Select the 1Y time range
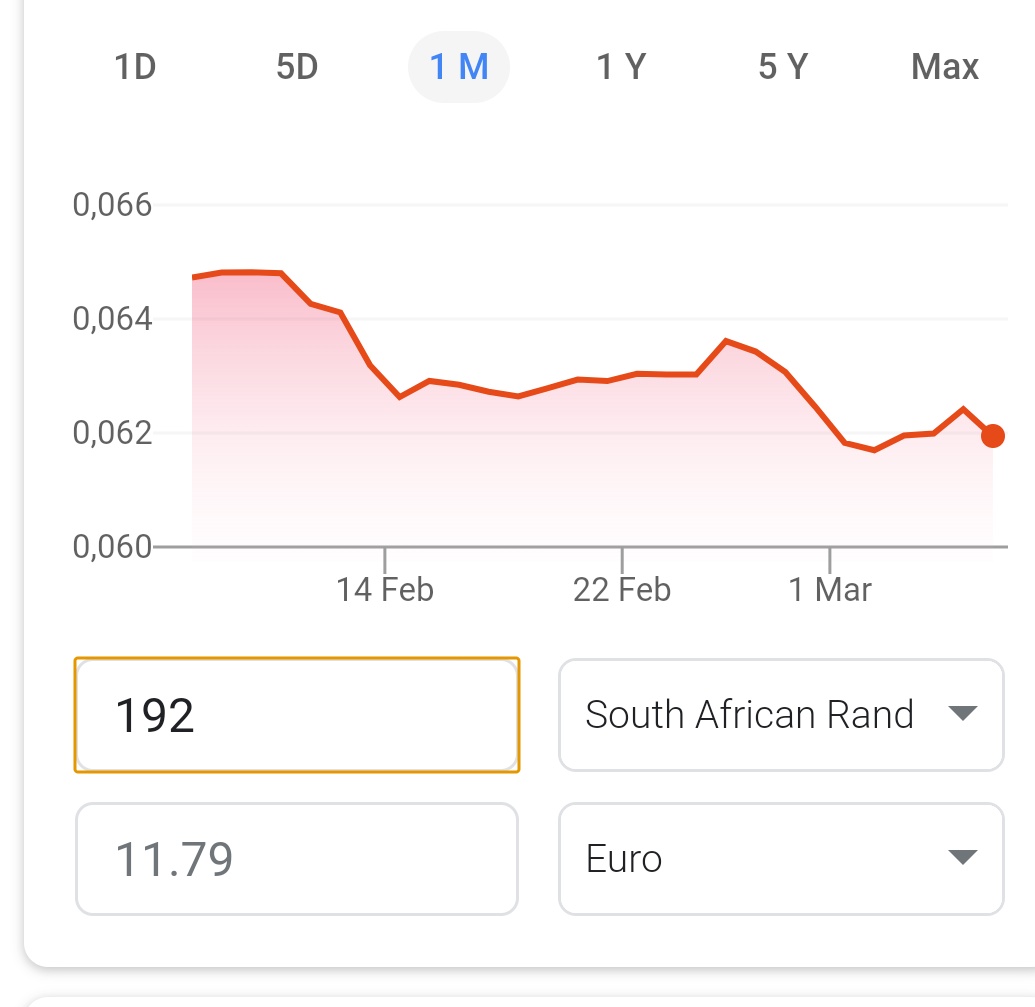This screenshot has height=1007, width=1035. pyautogui.click(x=620, y=66)
